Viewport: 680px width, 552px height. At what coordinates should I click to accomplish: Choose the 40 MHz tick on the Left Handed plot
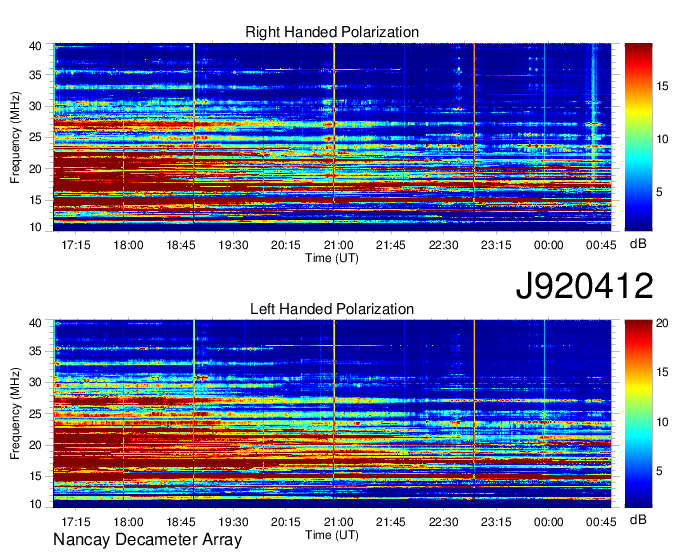35,323
